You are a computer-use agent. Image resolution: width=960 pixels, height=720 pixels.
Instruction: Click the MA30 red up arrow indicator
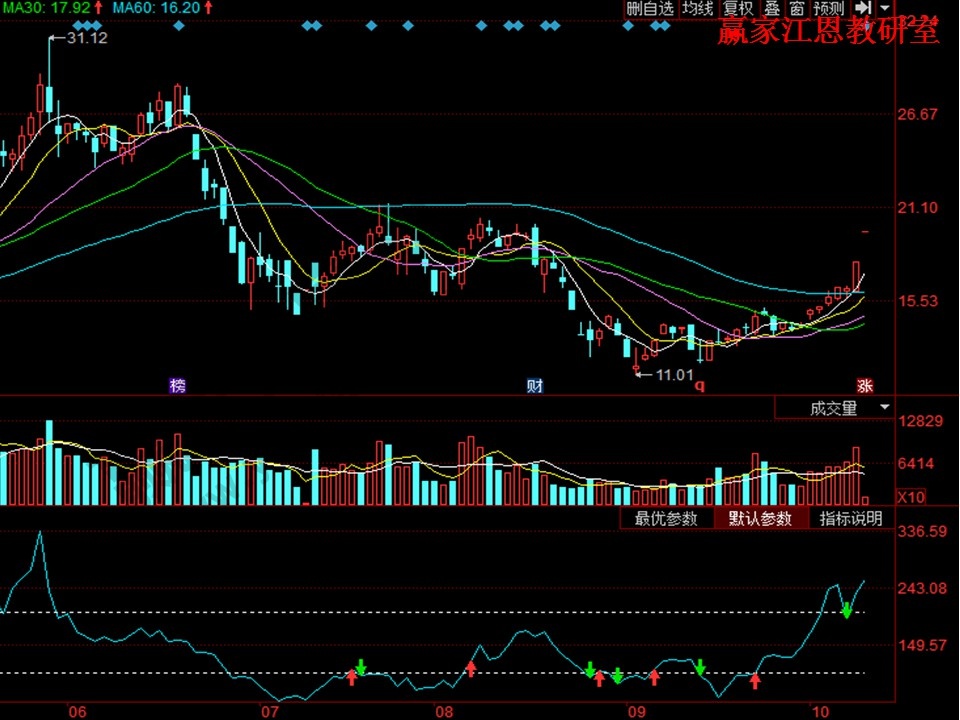coord(98,8)
